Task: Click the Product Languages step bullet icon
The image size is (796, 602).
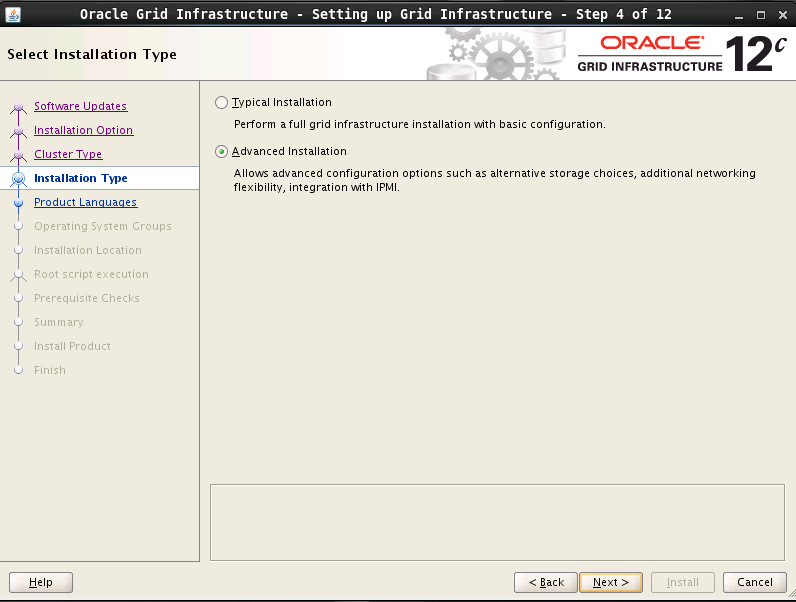Action: [x=18, y=203]
